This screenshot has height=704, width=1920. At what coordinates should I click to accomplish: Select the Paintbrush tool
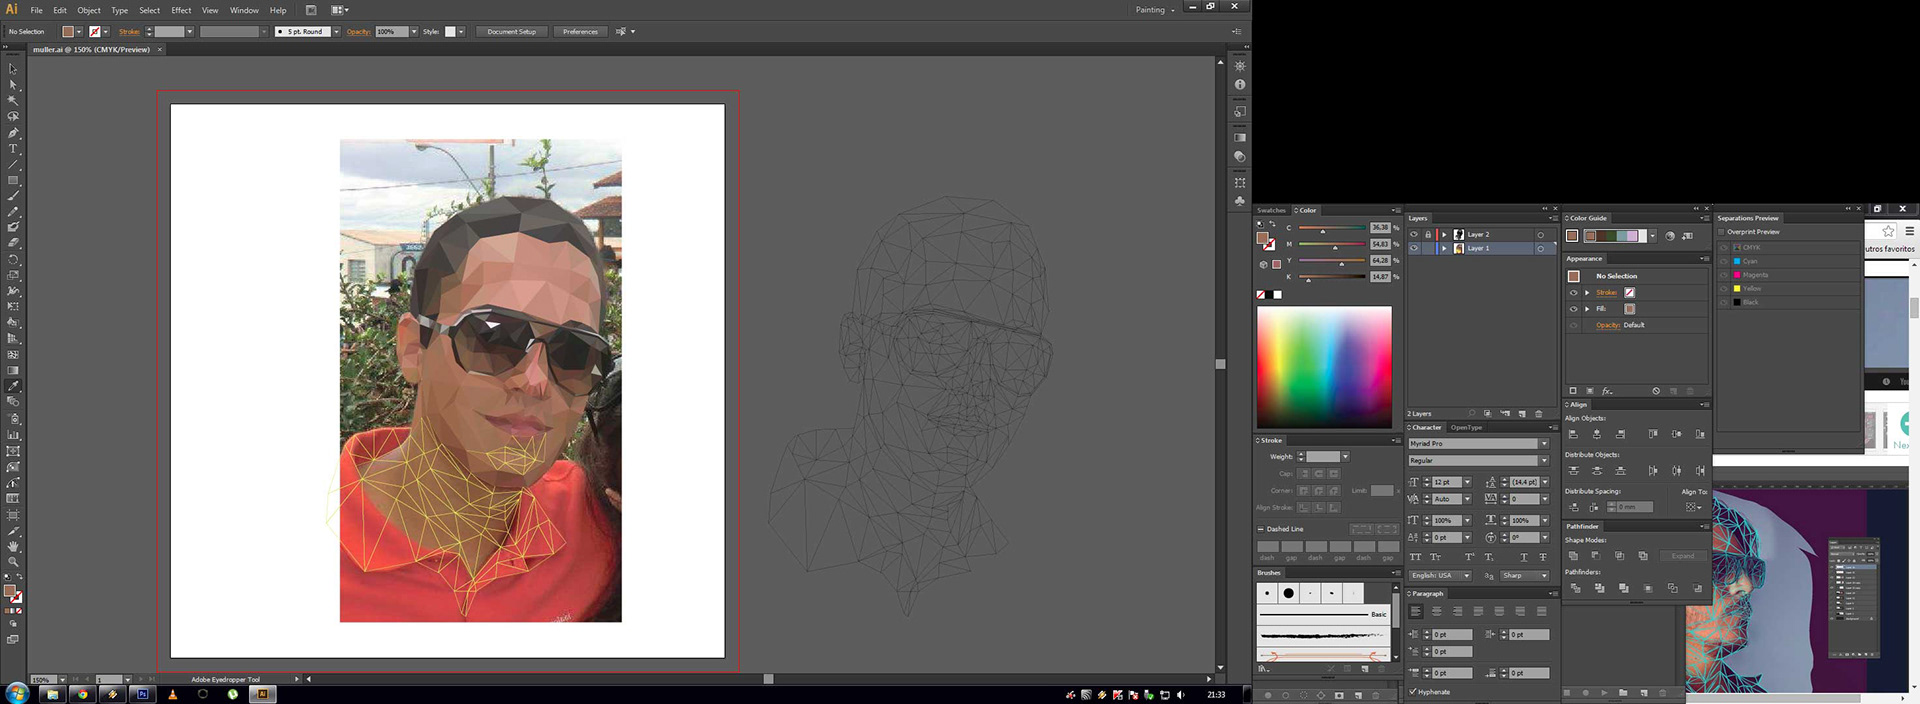(x=13, y=196)
